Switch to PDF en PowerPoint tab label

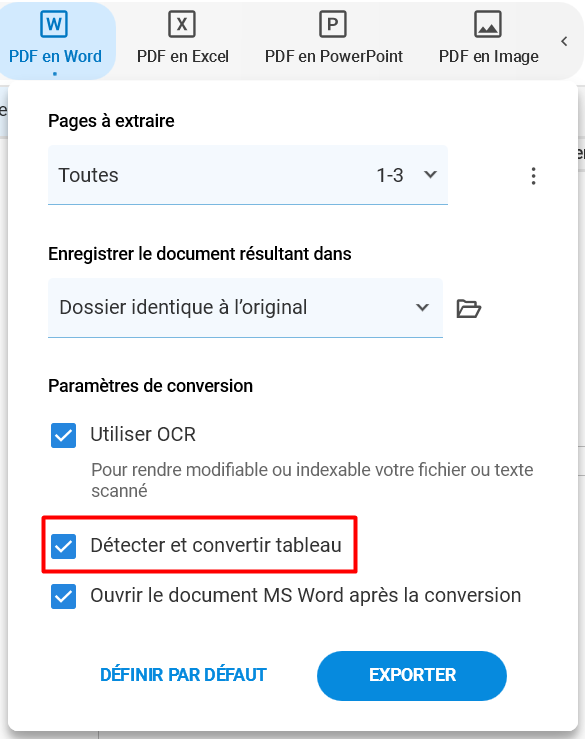334,57
